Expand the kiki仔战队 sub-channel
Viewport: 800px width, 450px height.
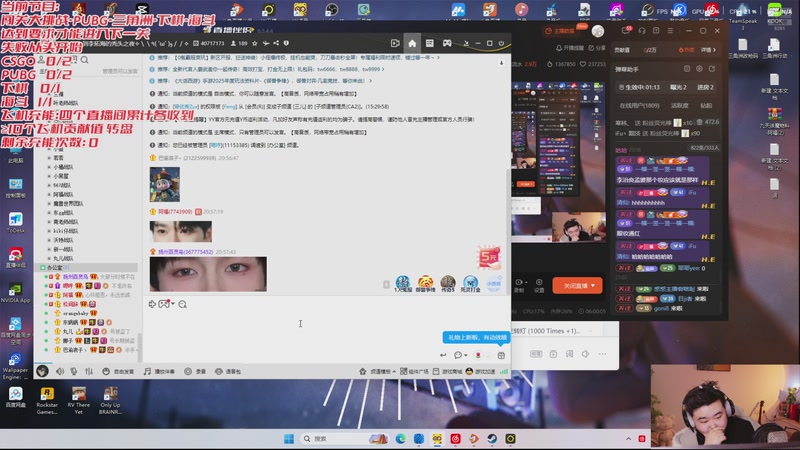49,231
